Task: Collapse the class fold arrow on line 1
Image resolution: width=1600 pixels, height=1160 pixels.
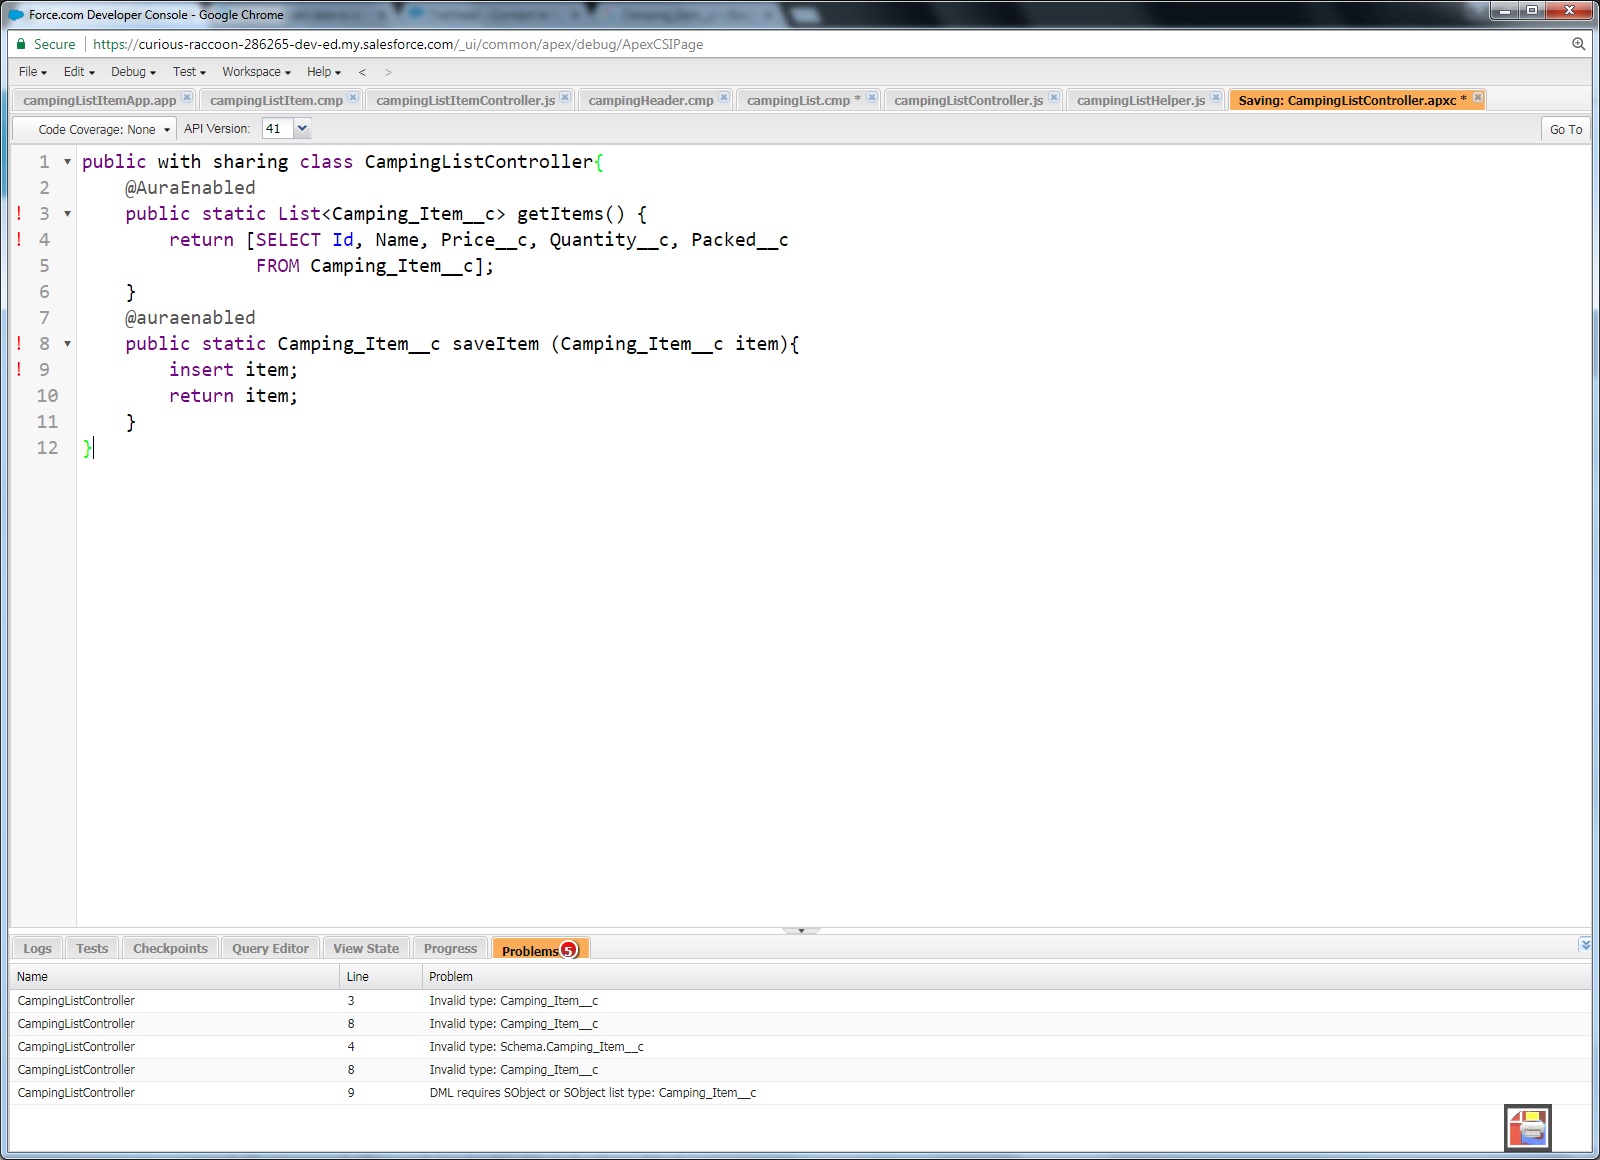Action: [67, 162]
